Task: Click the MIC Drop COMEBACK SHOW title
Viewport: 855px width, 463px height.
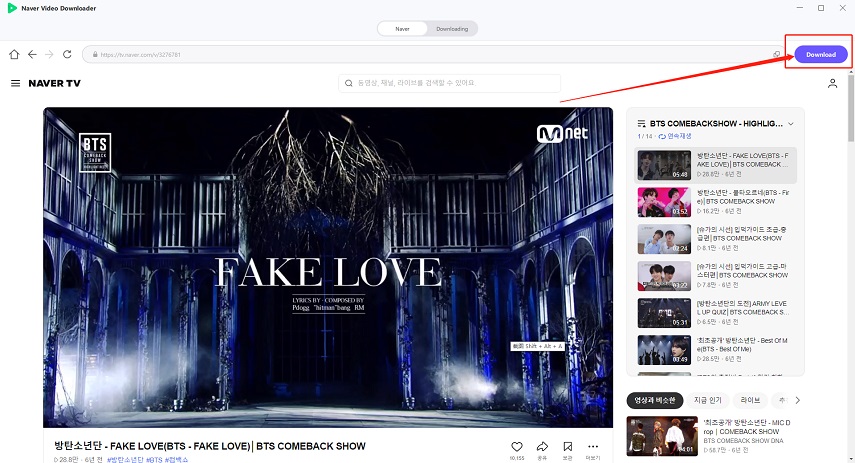Action: click(746, 427)
